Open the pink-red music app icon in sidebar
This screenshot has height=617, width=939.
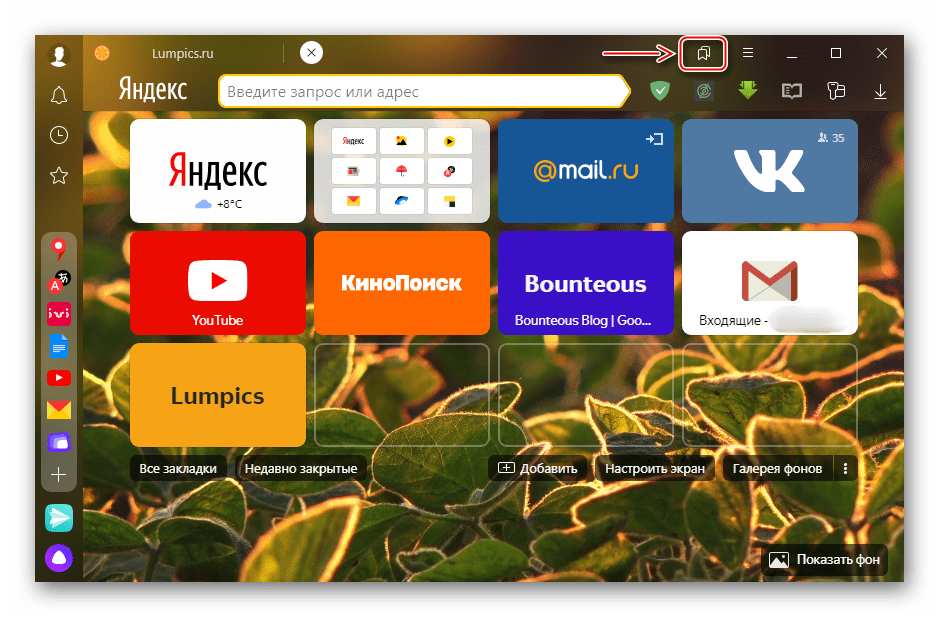click(59, 313)
